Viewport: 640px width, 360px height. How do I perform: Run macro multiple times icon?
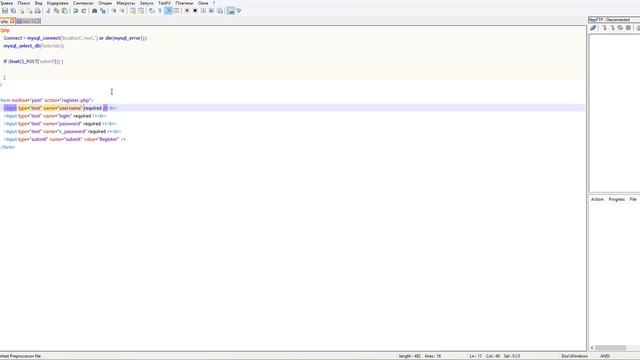(x=211, y=11)
